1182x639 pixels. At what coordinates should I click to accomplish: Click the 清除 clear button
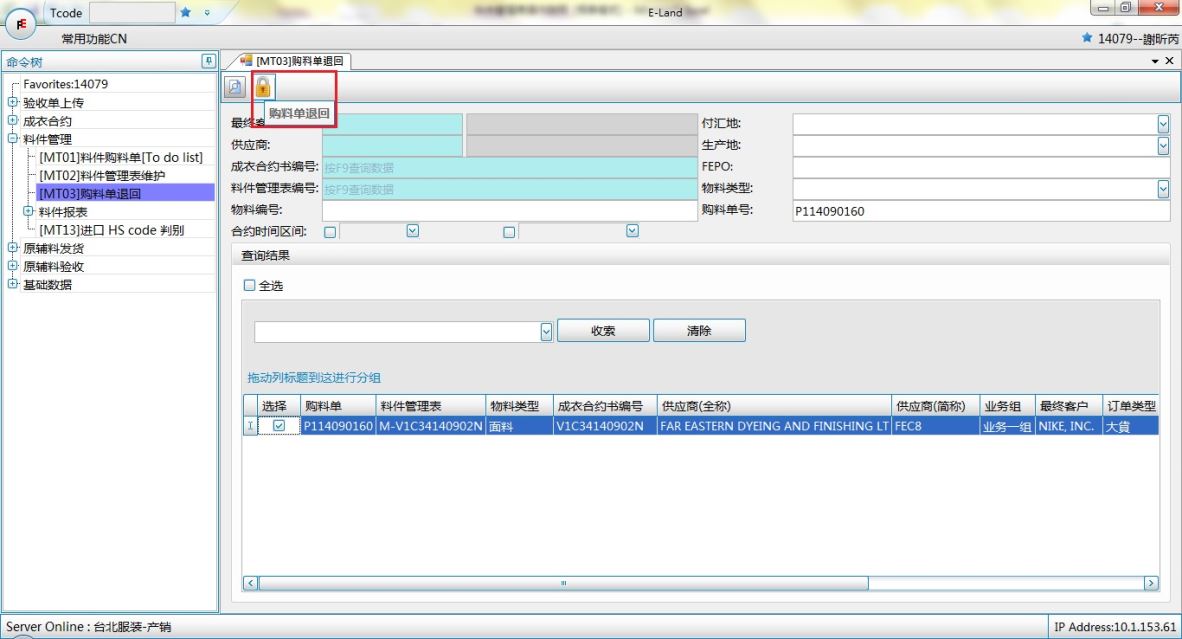[x=699, y=331]
